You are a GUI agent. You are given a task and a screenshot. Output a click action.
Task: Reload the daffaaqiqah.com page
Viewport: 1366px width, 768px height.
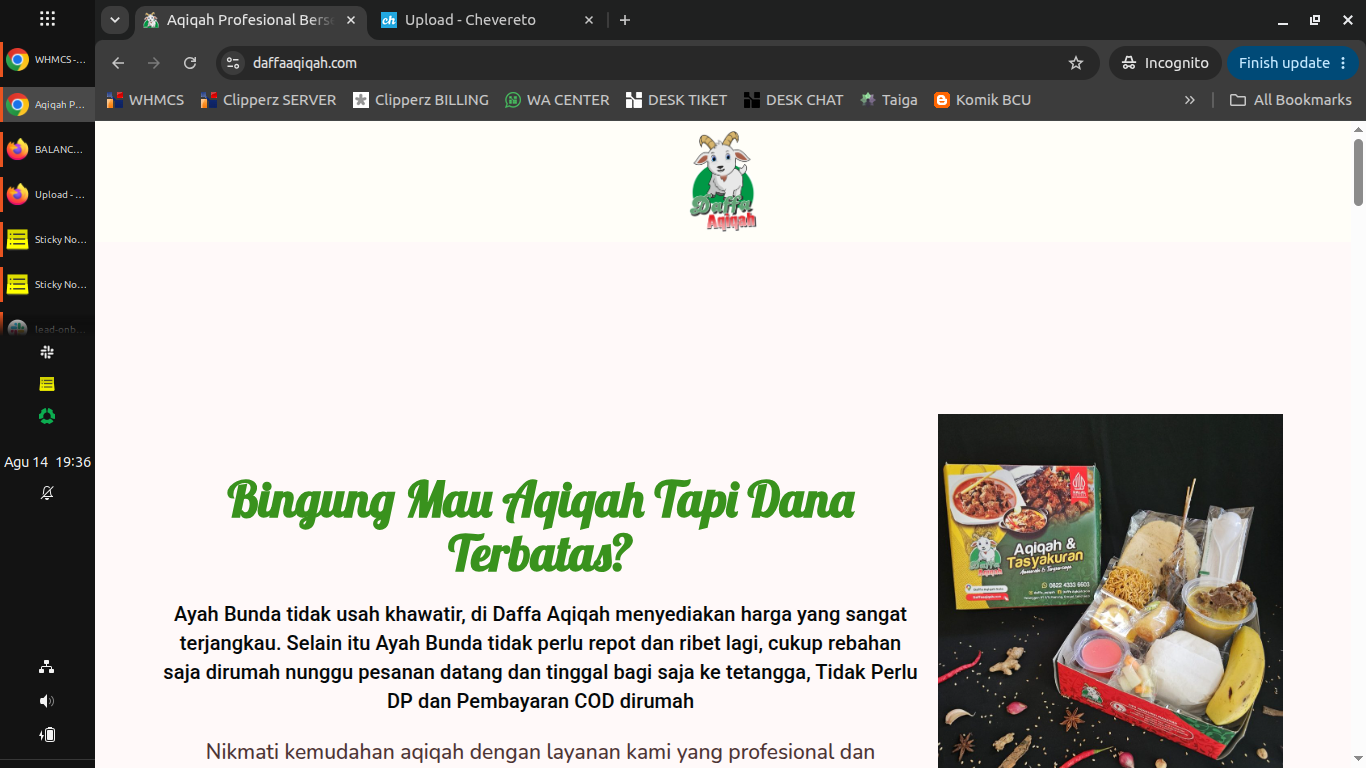(190, 63)
